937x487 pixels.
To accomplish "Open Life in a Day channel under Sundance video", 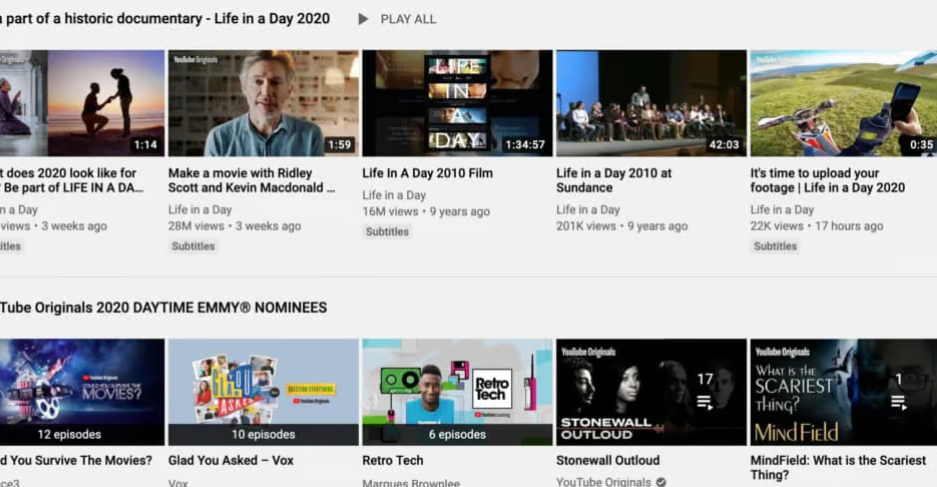I will coord(588,210).
